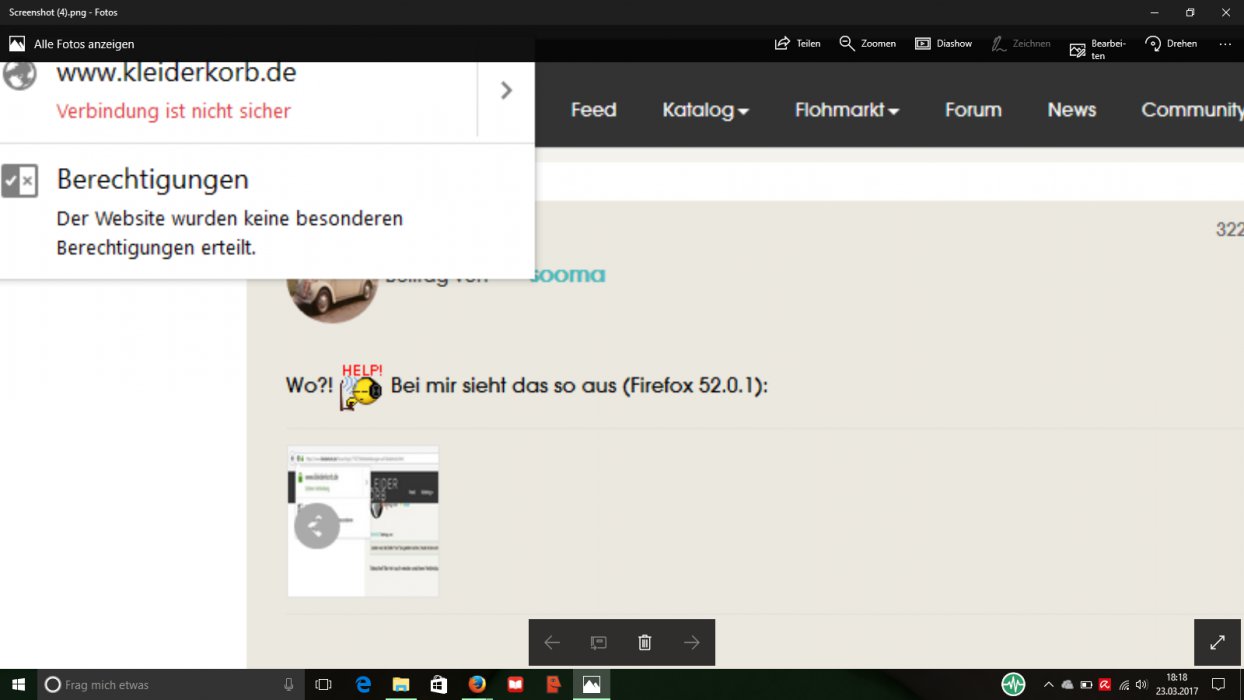The width and height of the screenshot is (1244, 700).
Task: Click the Teilen share icon
Action: pos(797,44)
